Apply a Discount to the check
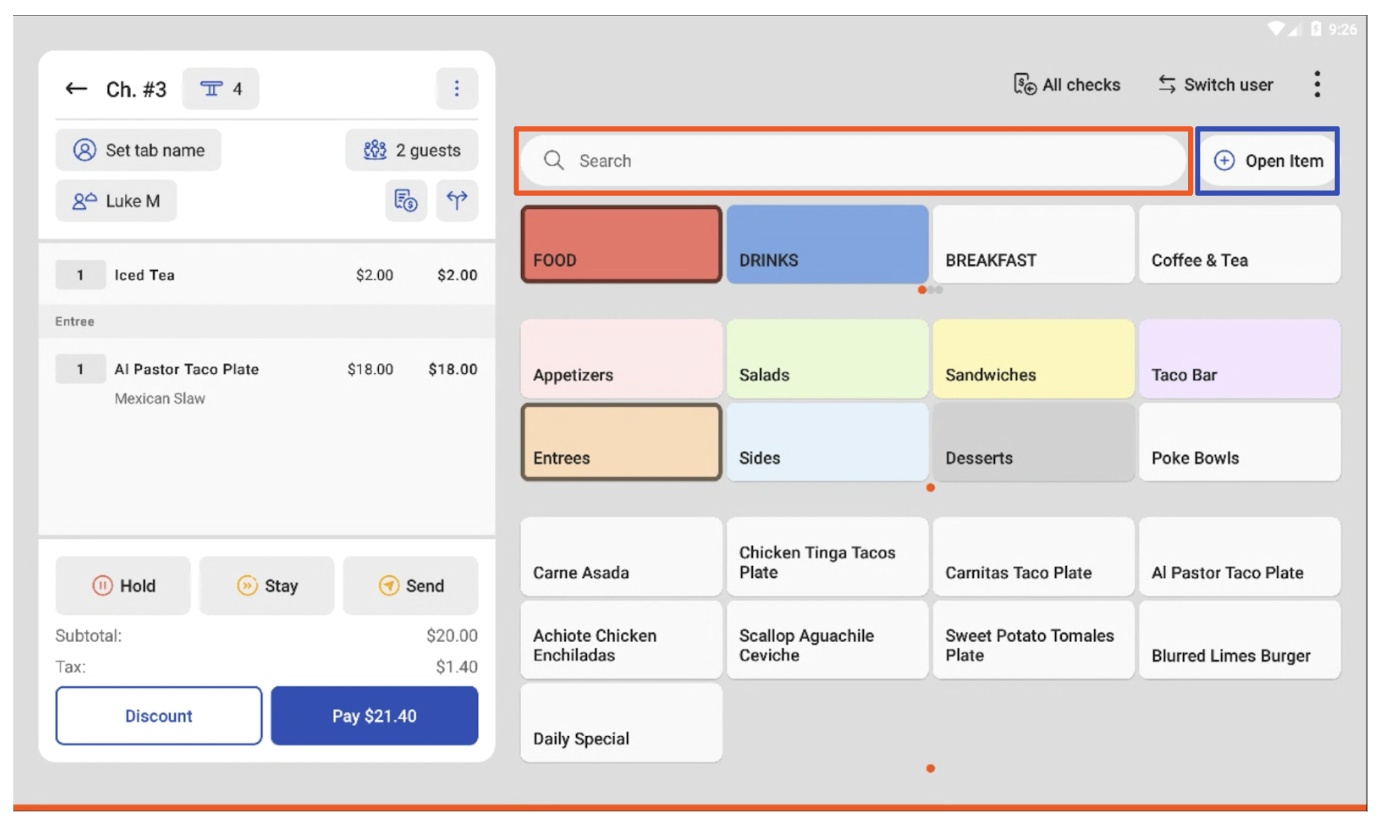This screenshot has width=1382, height=820. click(x=158, y=715)
